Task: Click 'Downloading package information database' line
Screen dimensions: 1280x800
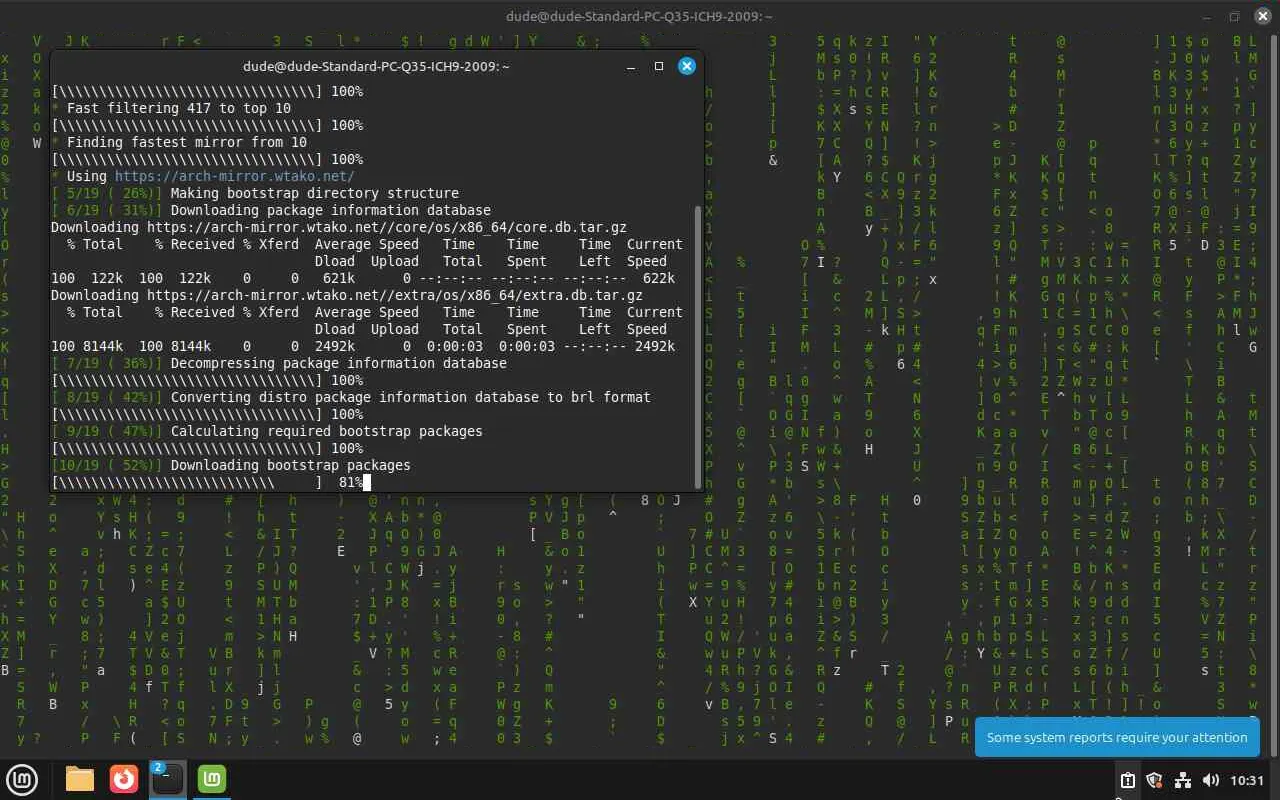Action: pyautogui.click(x=271, y=210)
